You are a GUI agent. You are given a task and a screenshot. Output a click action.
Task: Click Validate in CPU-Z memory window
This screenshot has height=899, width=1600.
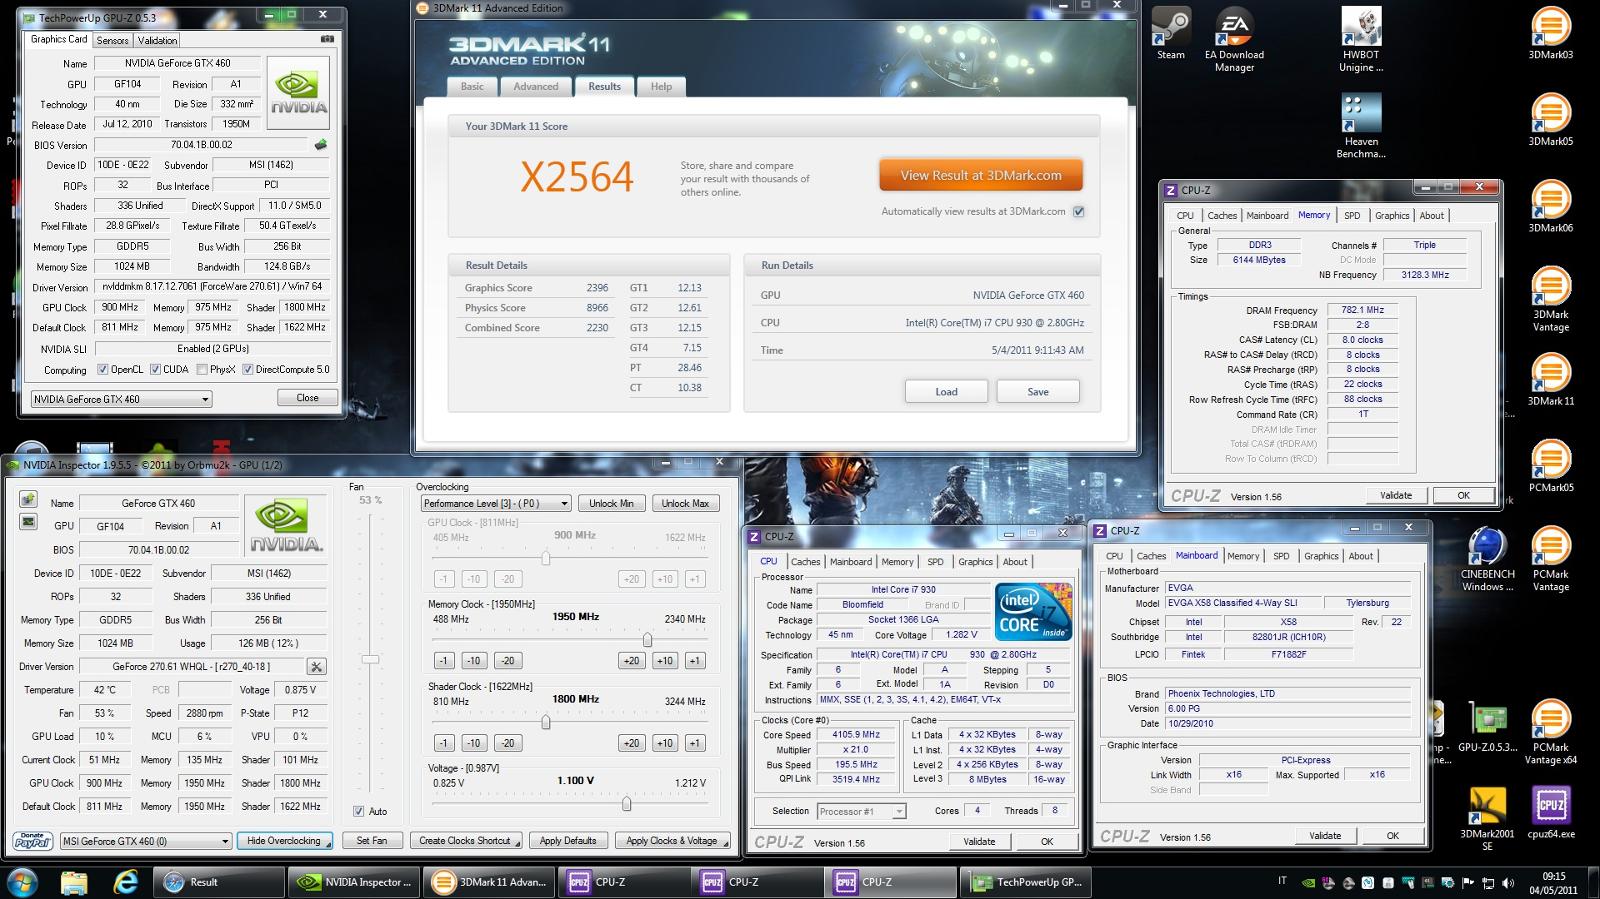point(1396,495)
